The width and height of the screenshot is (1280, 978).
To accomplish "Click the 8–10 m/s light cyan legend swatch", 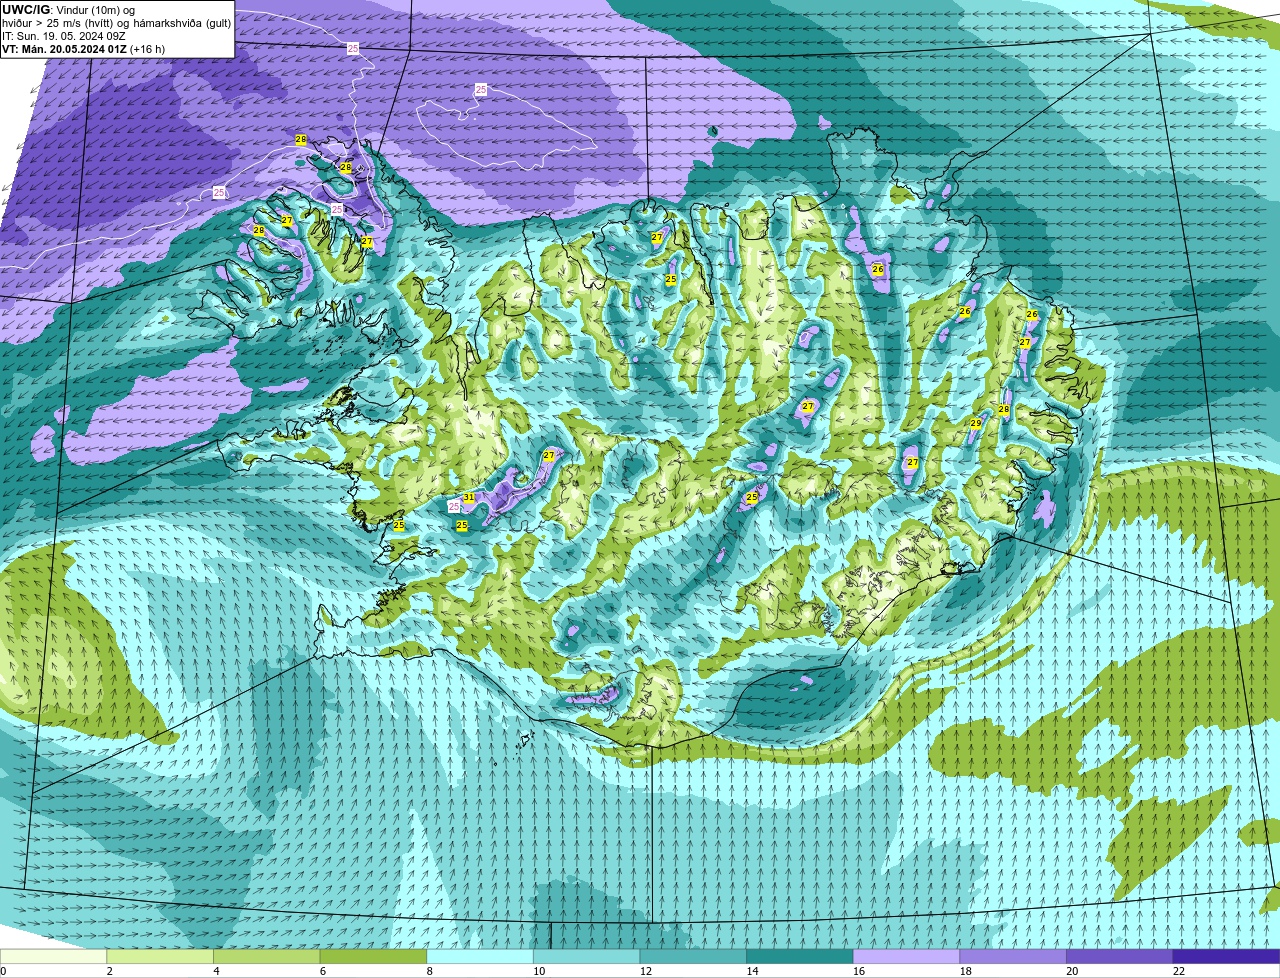I will pyautogui.click(x=480, y=956).
